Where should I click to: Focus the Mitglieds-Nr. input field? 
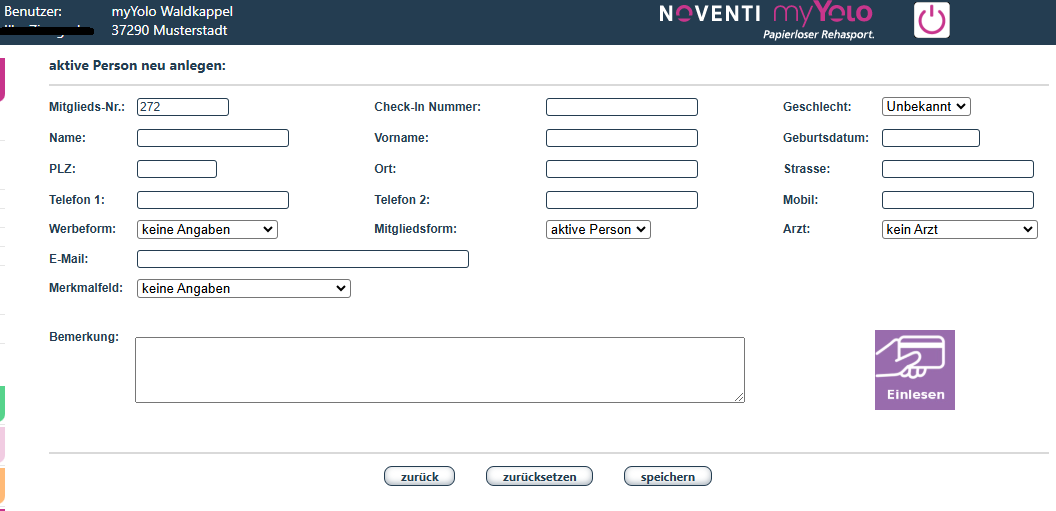(183, 107)
